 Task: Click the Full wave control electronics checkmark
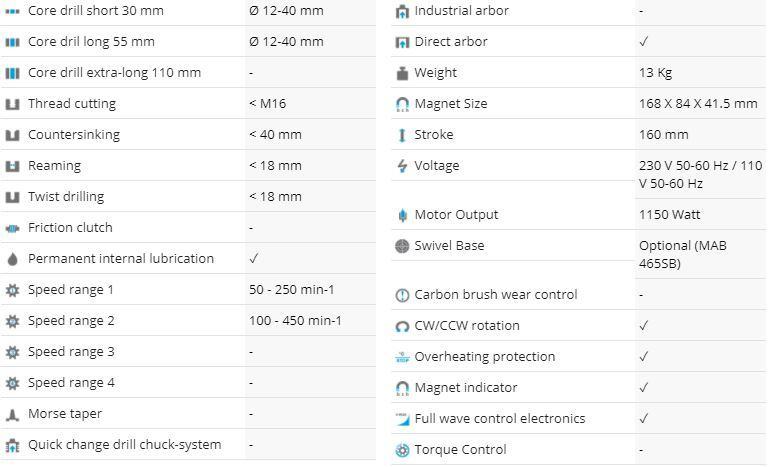click(x=644, y=419)
